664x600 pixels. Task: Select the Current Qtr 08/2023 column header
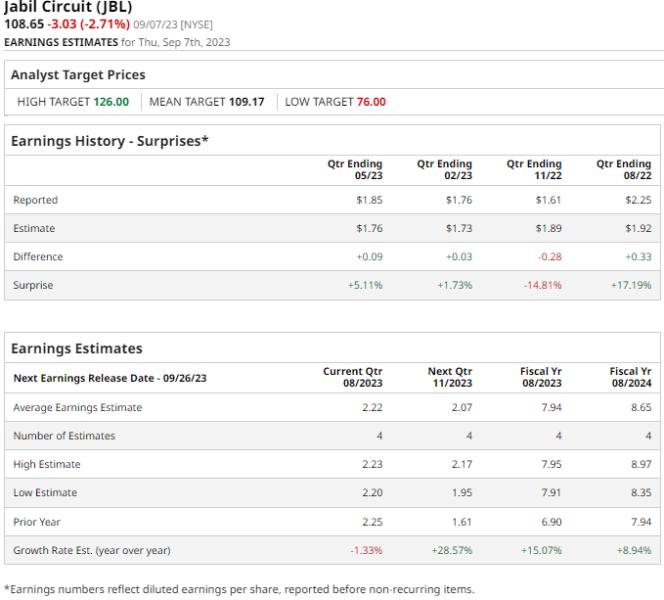point(350,376)
